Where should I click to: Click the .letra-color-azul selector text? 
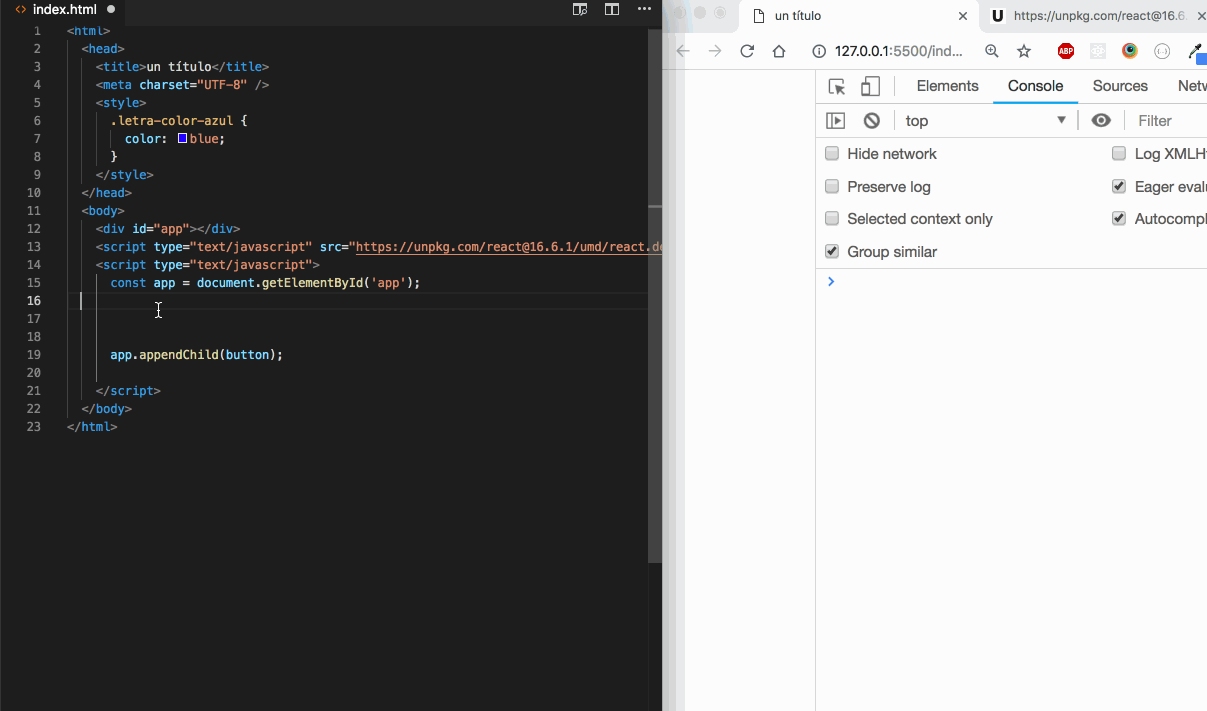173,121
